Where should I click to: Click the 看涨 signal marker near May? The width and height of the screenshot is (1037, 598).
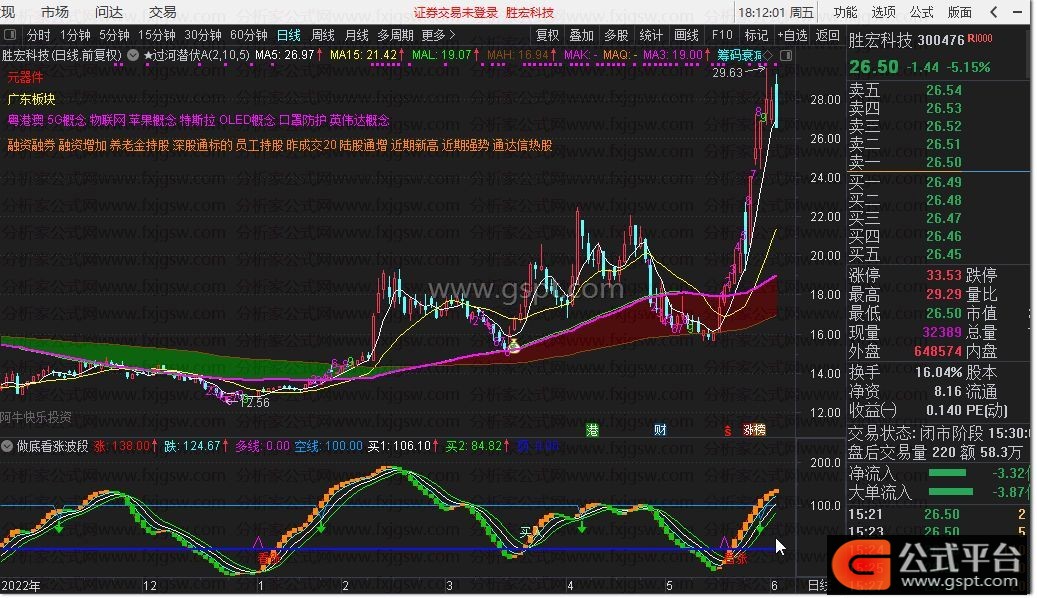(x=734, y=558)
